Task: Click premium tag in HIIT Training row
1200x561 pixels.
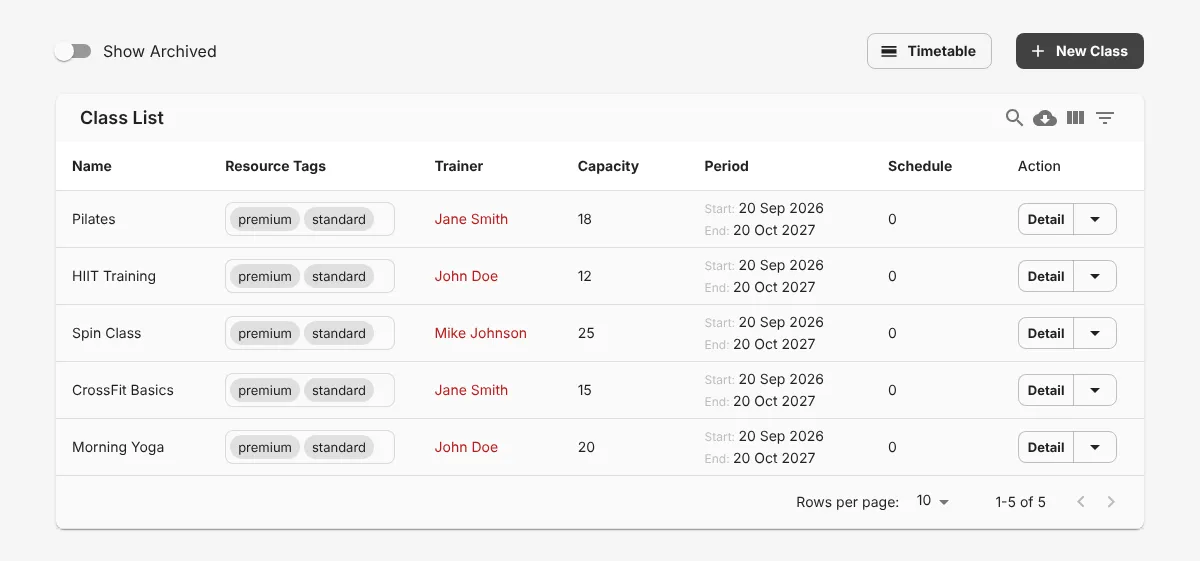Action: (265, 276)
